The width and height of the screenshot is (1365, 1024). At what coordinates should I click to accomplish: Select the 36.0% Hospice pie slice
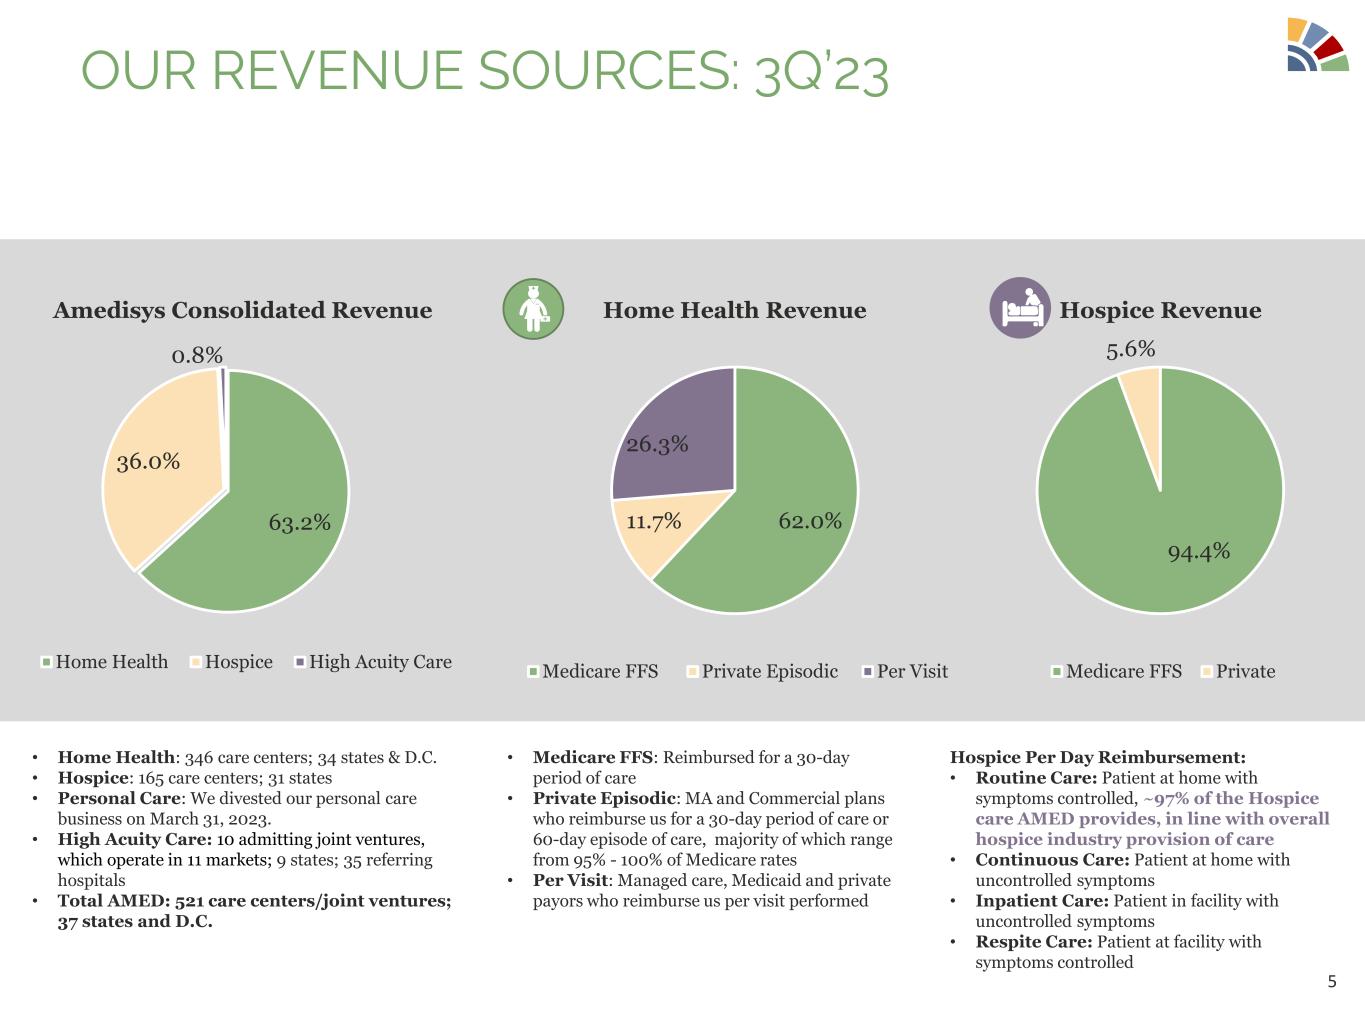pyautogui.click(x=160, y=470)
